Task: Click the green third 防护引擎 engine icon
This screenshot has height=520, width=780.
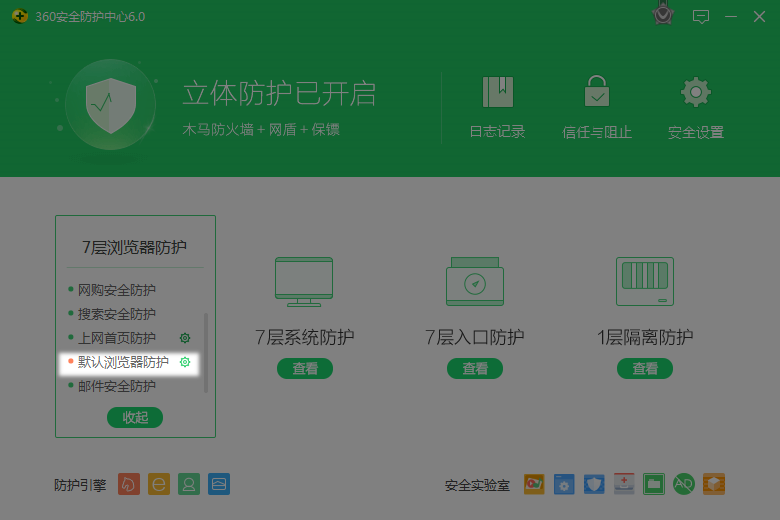Action: click(x=189, y=484)
